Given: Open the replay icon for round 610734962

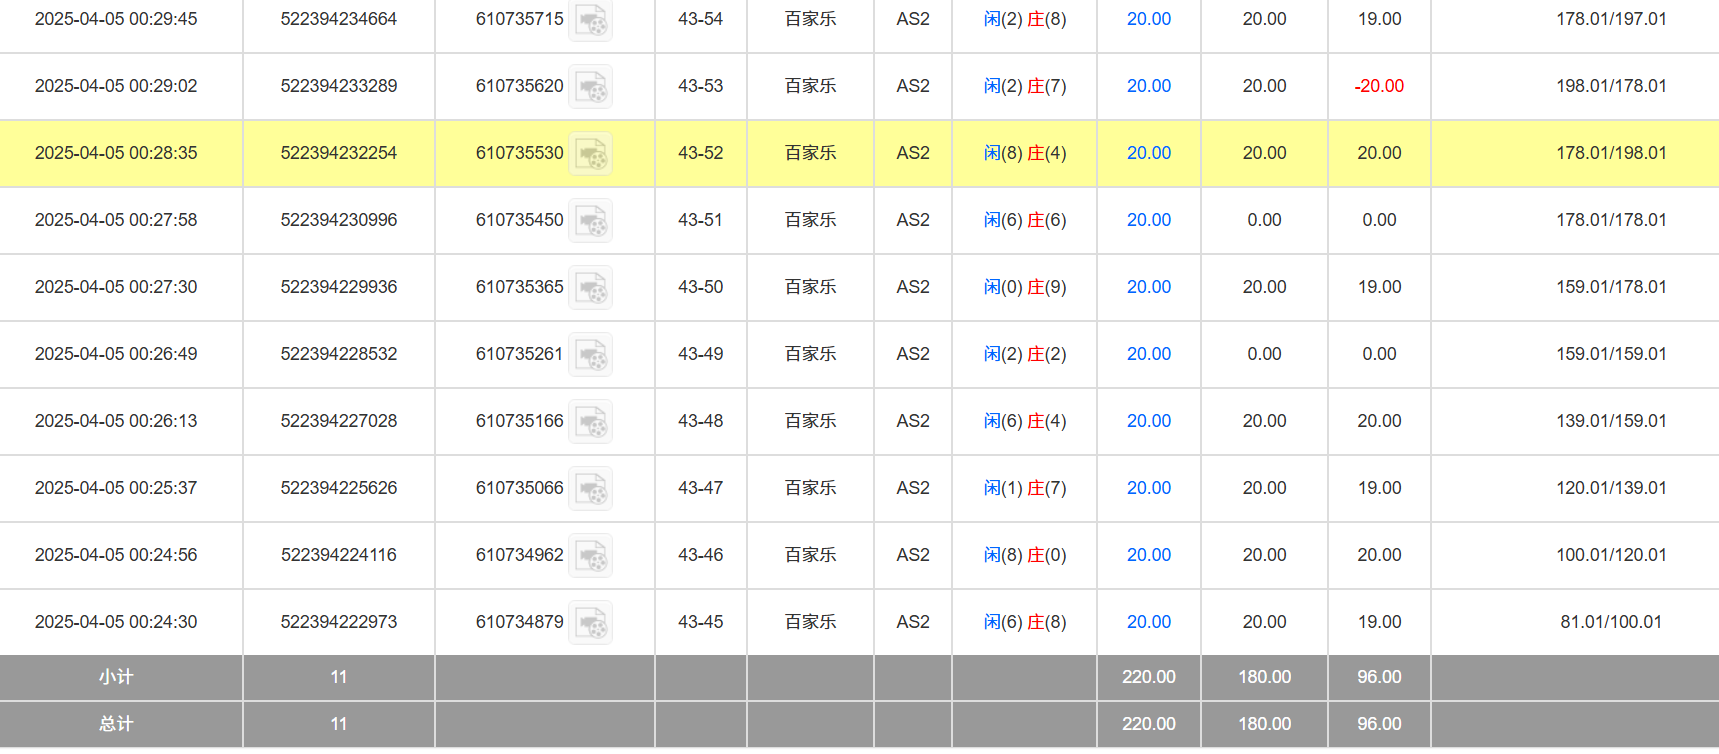Looking at the screenshot, I should (x=590, y=556).
